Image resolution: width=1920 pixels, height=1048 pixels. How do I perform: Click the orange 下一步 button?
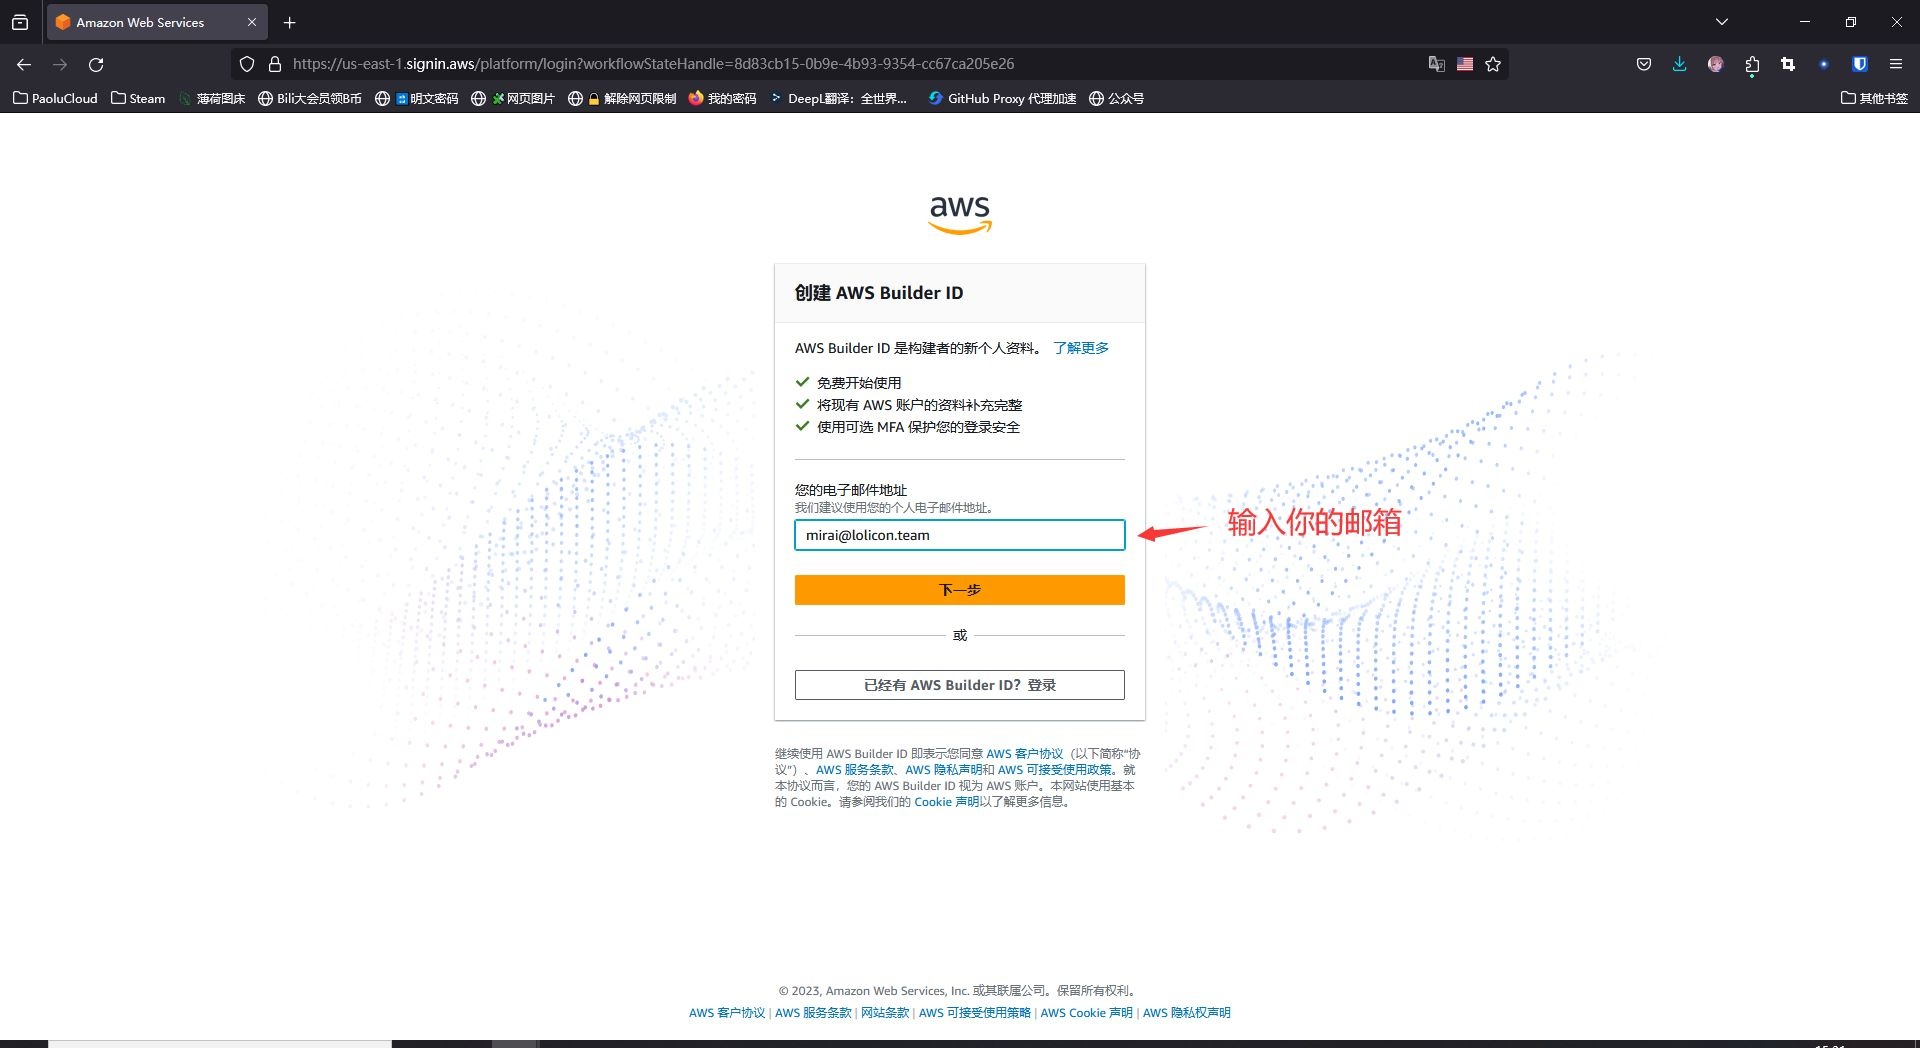(960, 590)
